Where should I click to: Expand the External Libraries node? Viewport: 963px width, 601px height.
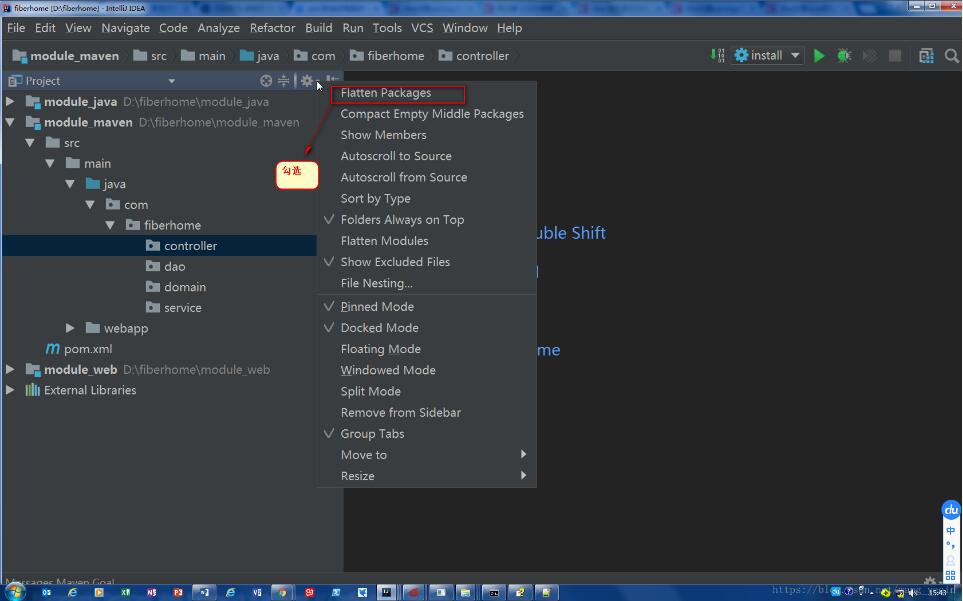pos(10,390)
